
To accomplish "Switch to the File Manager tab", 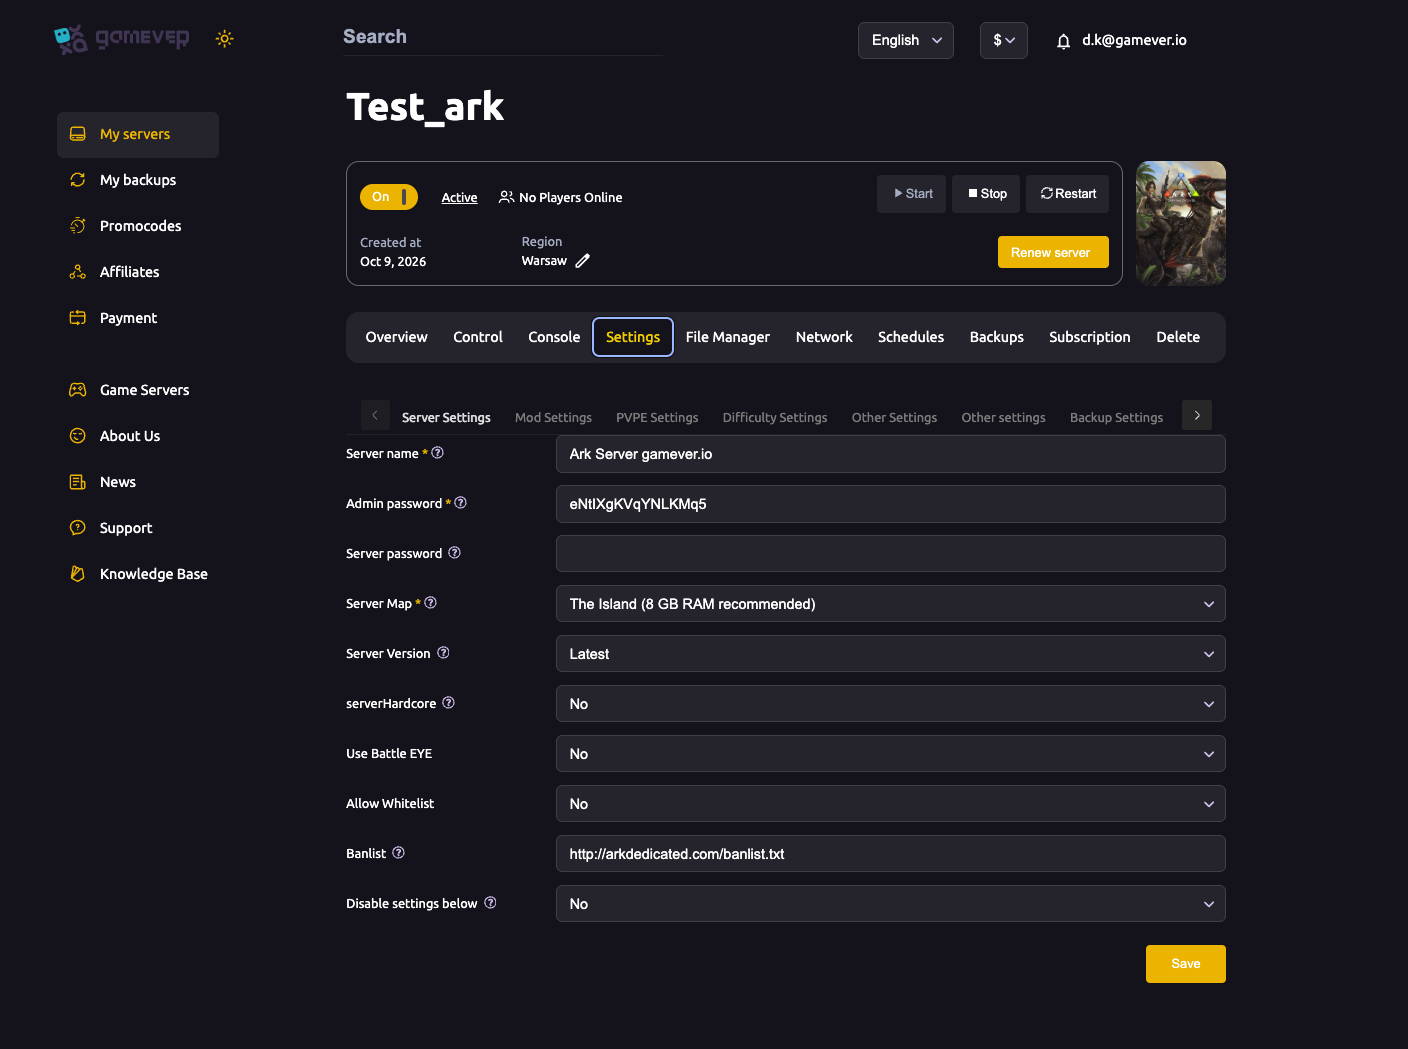I will pyautogui.click(x=728, y=337).
